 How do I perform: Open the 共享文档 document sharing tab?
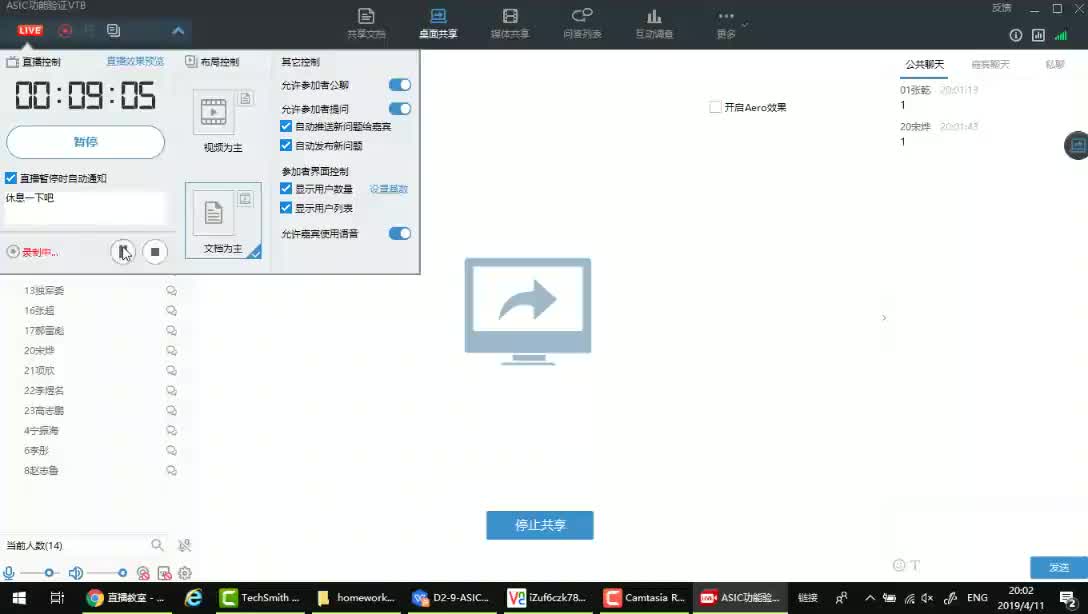[x=366, y=23]
